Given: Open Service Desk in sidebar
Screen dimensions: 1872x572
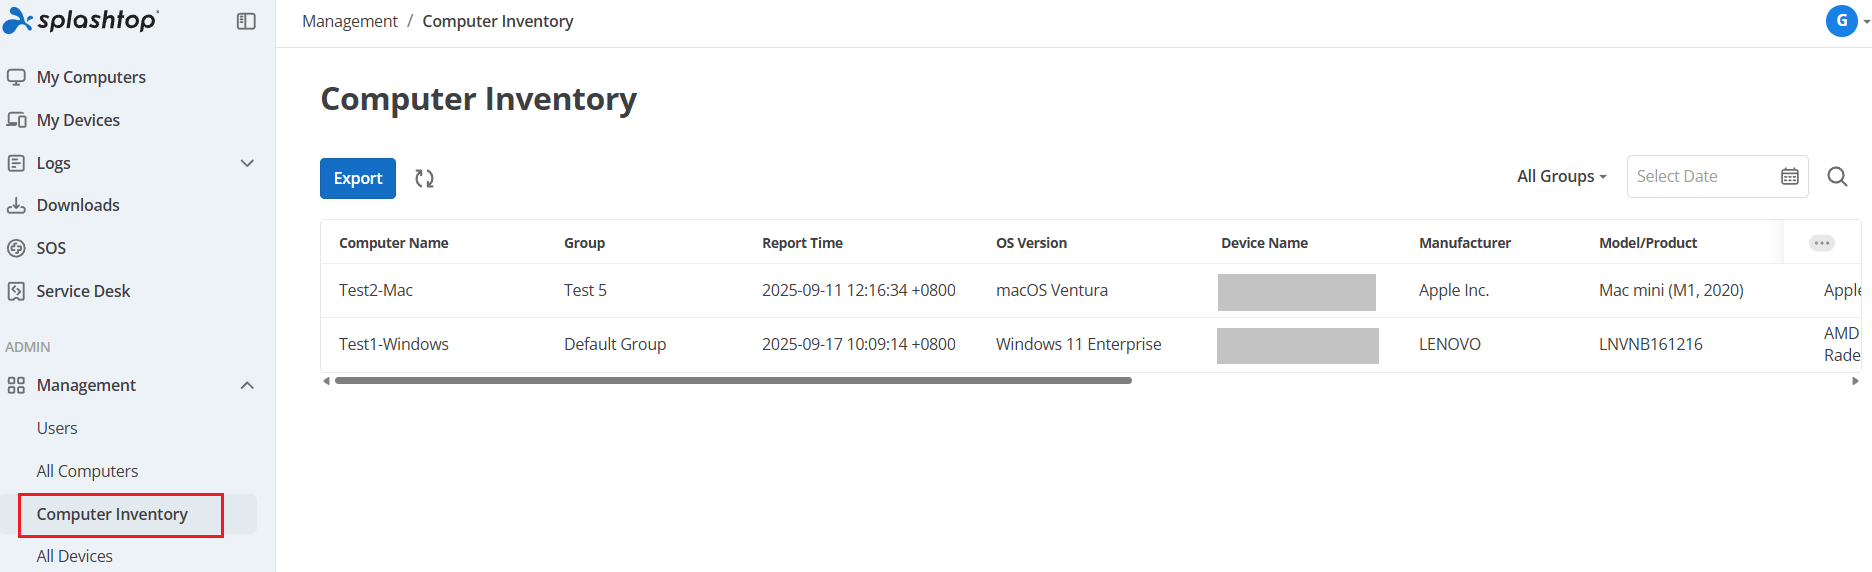Looking at the screenshot, I should pyautogui.click(x=83, y=291).
